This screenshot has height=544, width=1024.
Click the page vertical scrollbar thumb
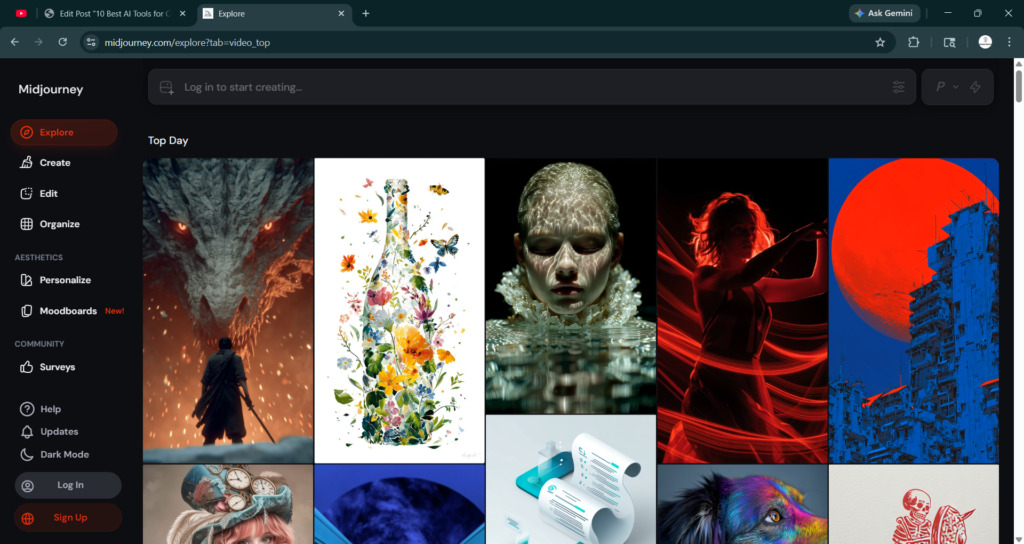point(1018,90)
